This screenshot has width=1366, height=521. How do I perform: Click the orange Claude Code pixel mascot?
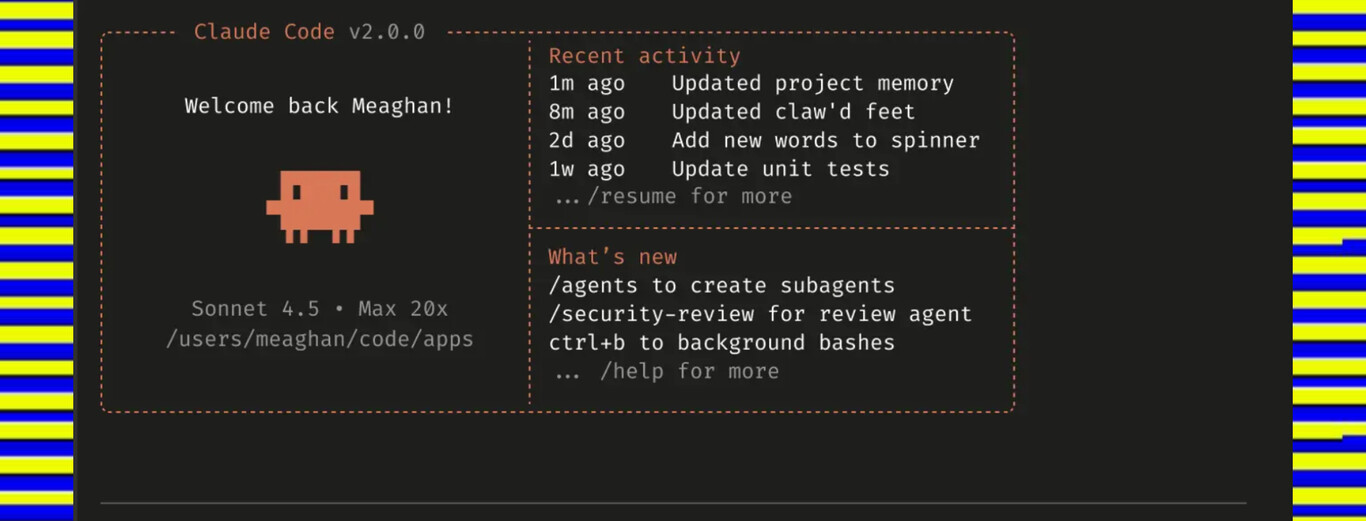pyautogui.click(x=320, y=206)
